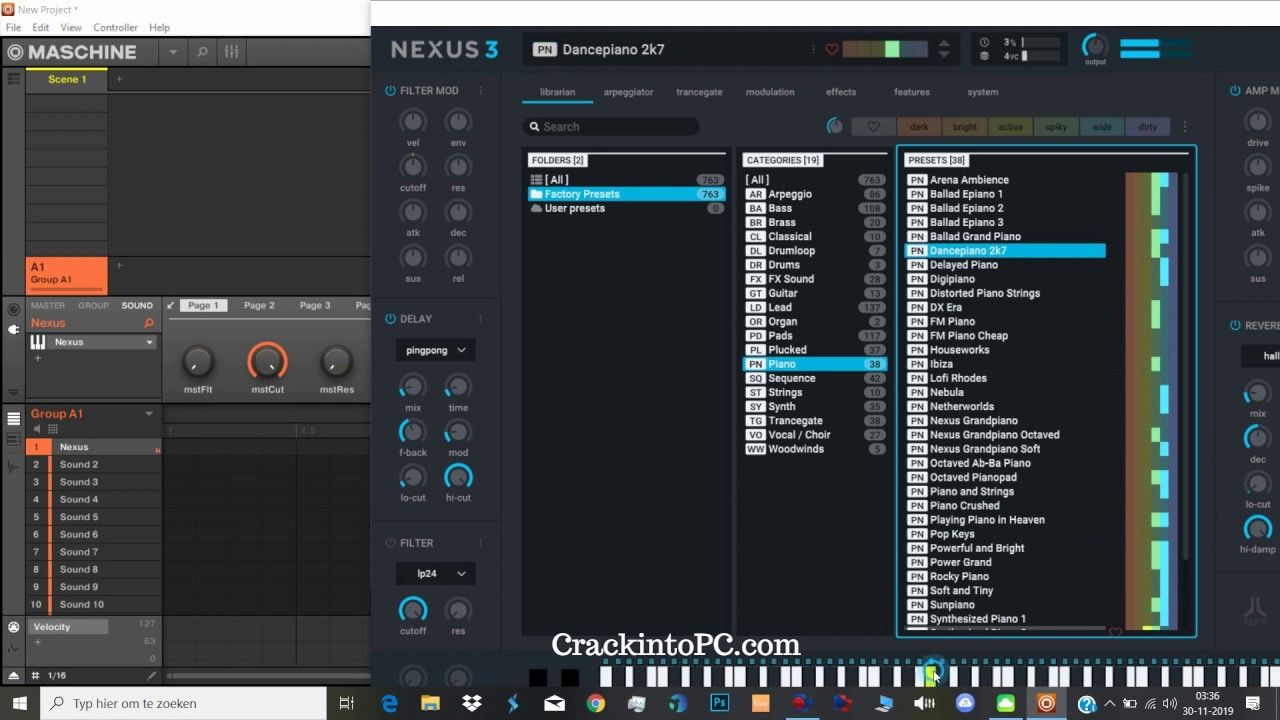Open the Nexus plug-in slot dropdown
This screenshot has height=720, width=1280.
click(150, 342)
